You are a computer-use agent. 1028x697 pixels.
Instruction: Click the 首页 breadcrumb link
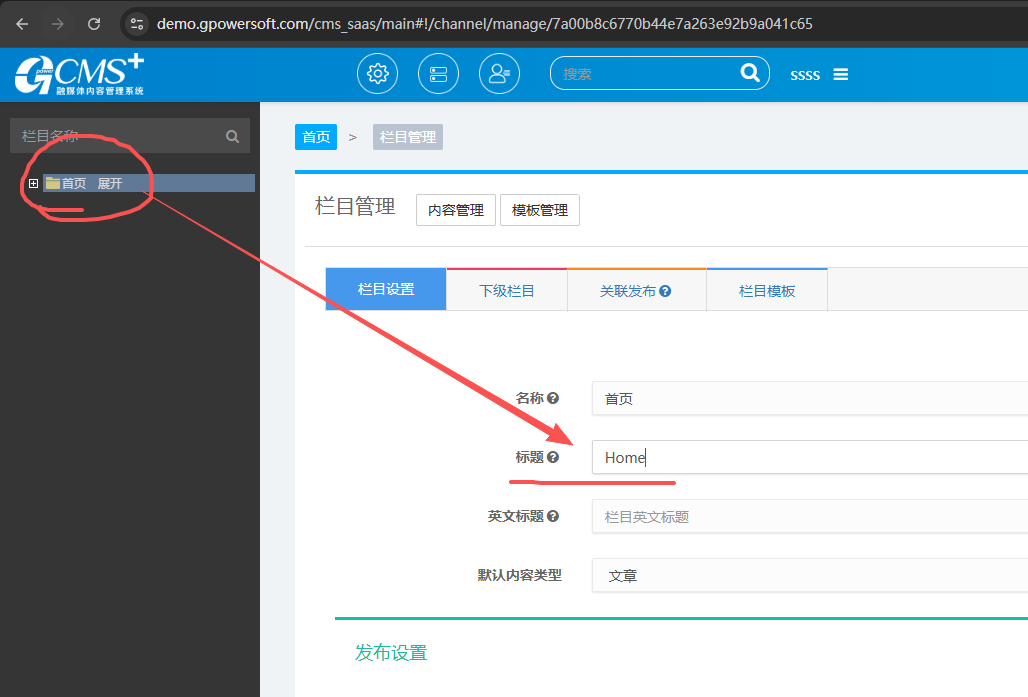click(x=316, y=137)
